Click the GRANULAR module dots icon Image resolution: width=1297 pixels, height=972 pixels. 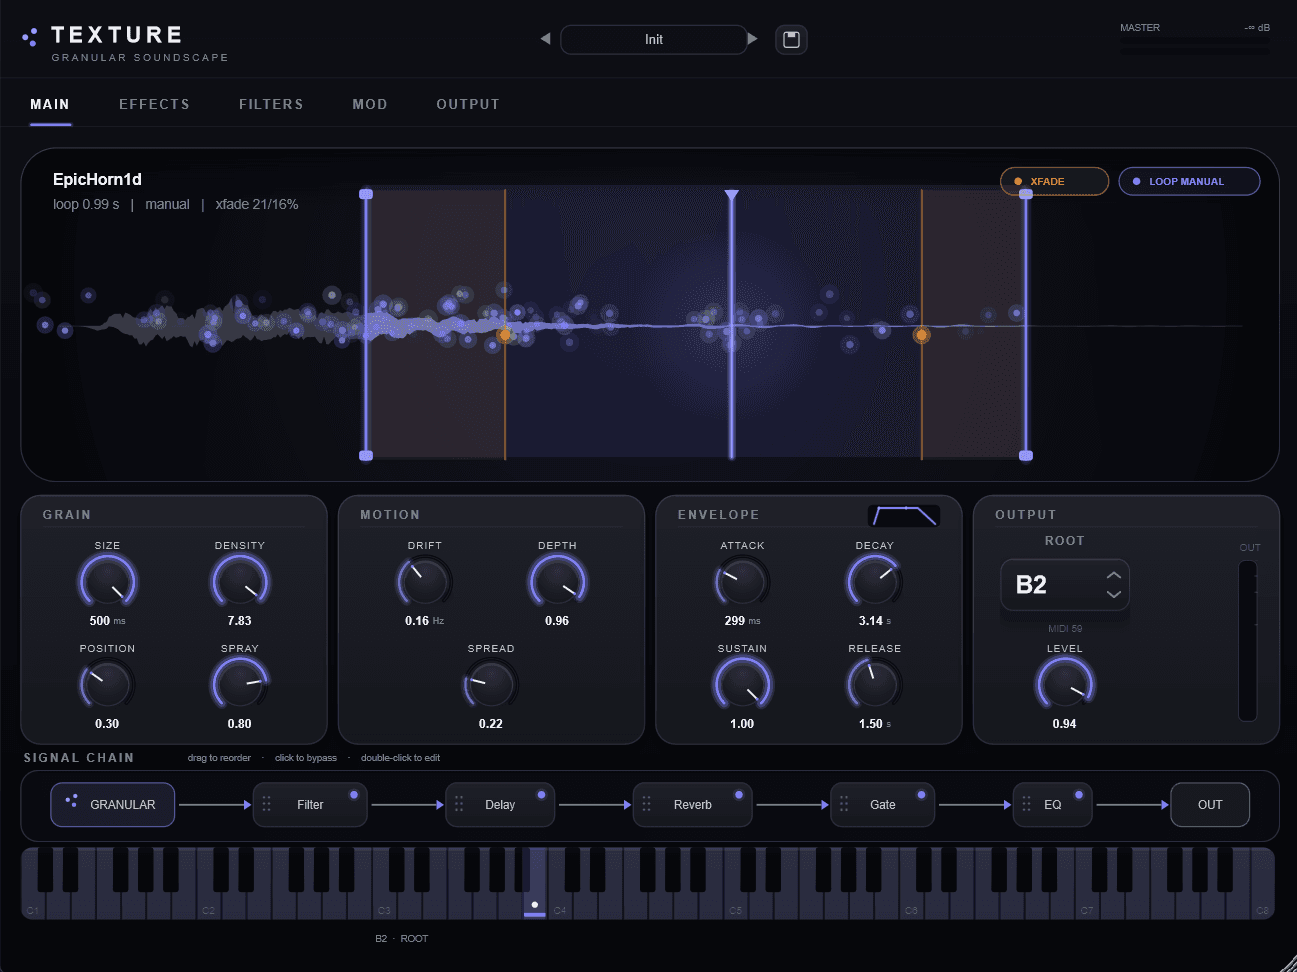point(71,800)
